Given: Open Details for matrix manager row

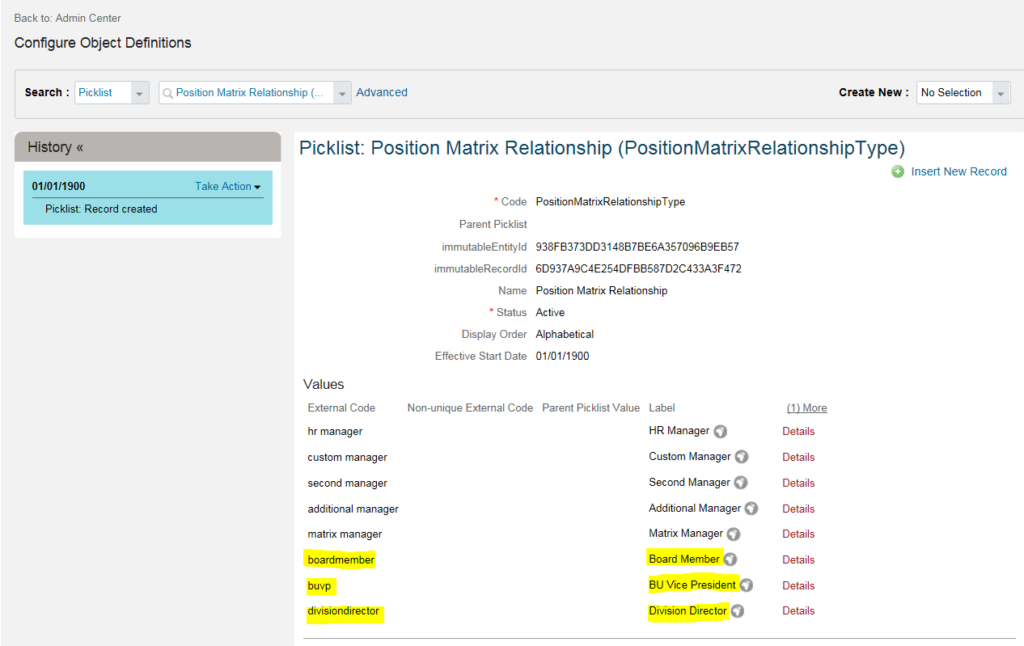Looking at the screenshot, I should point(798,534).
